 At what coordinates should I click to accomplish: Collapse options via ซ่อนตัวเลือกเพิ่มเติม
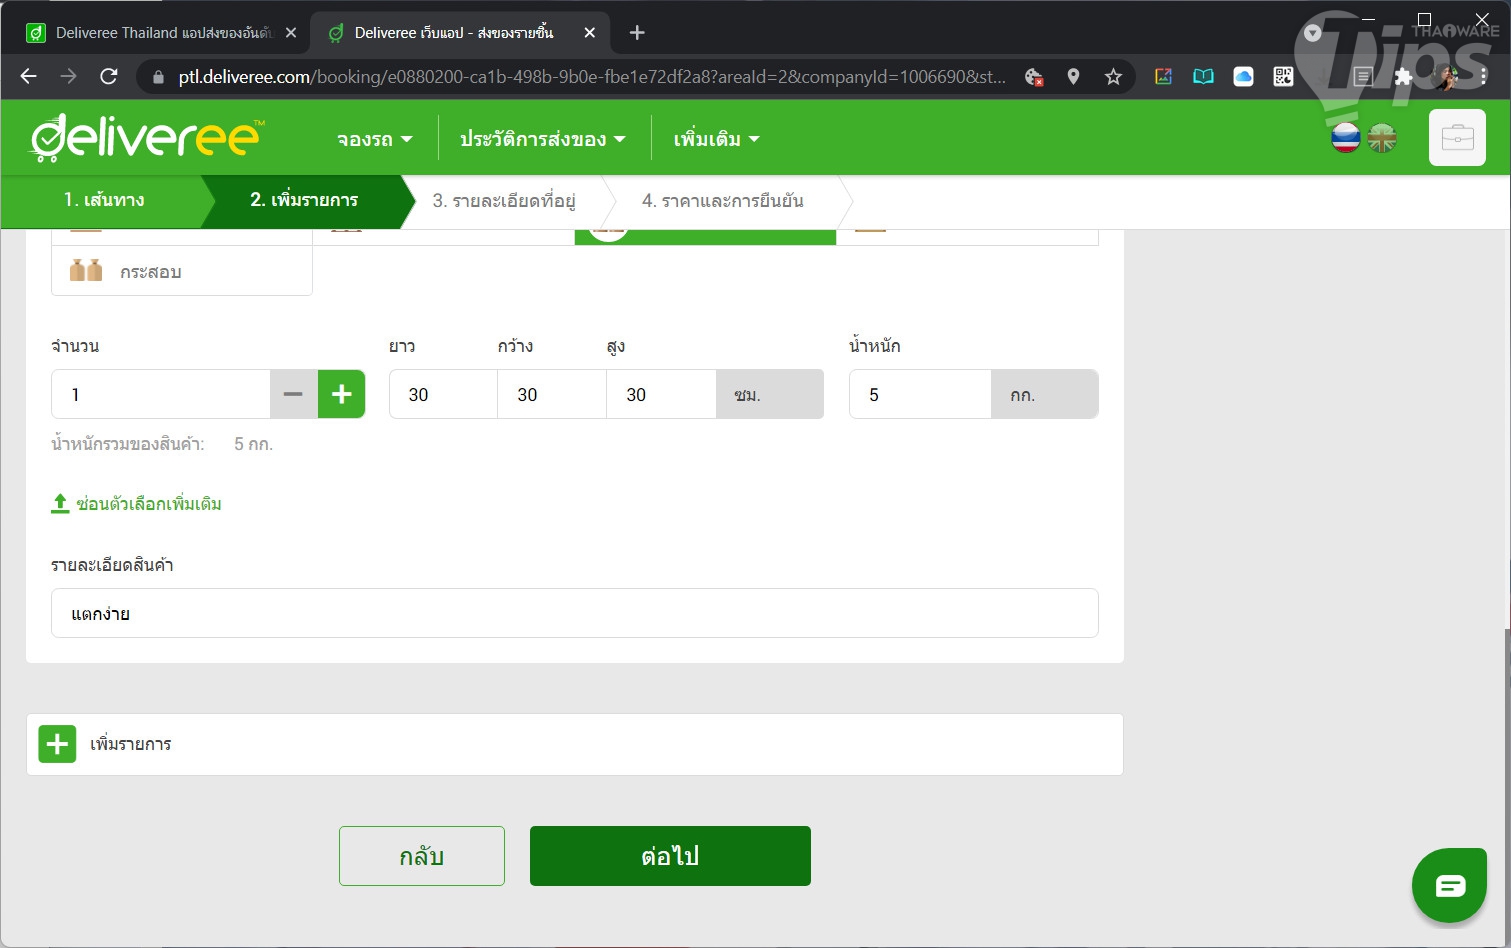pyautogui.click(x=149, y=504)
